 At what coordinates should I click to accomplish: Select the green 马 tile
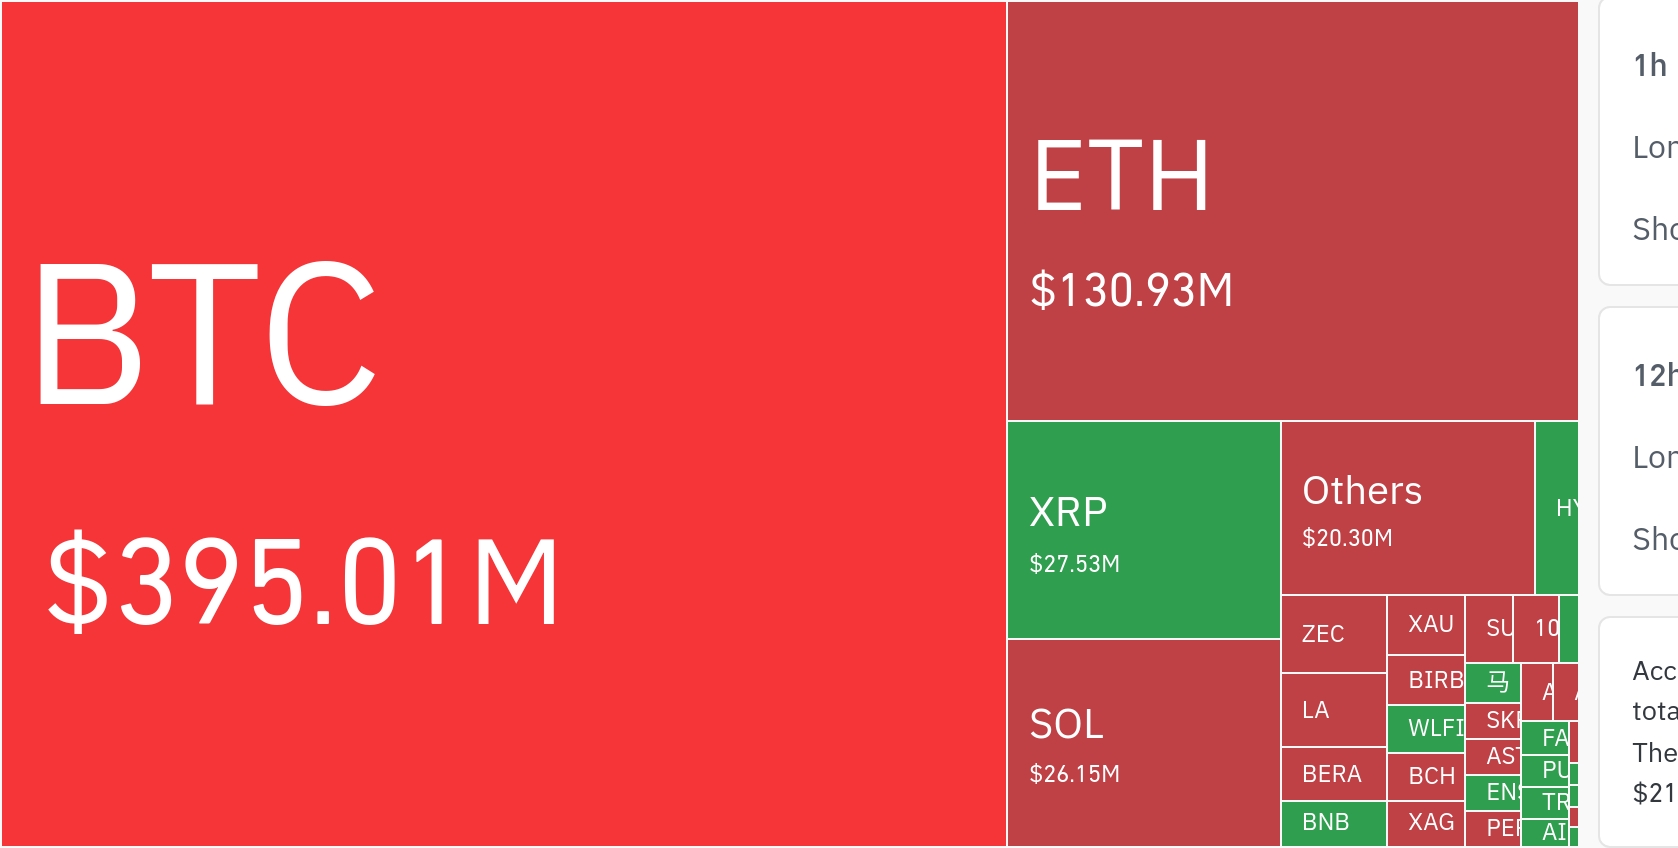point(1494,683)
